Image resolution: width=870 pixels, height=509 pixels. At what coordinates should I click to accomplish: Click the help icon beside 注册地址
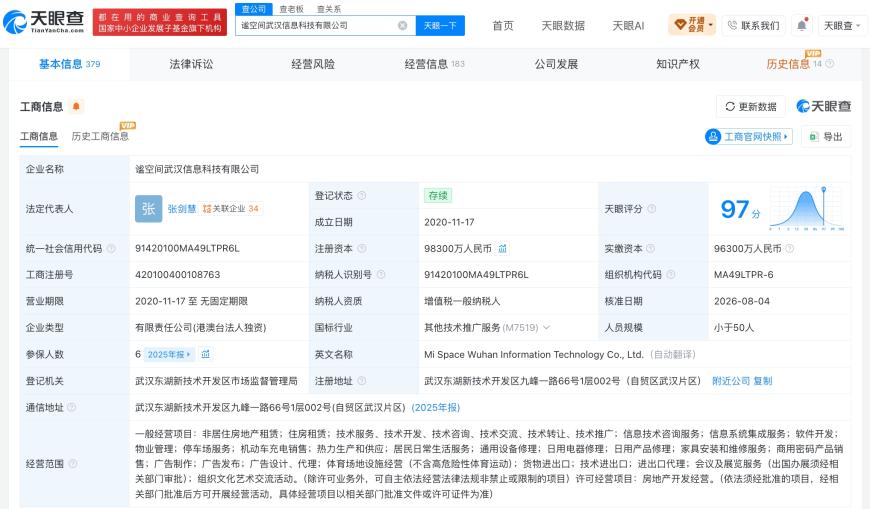point(362,381)
